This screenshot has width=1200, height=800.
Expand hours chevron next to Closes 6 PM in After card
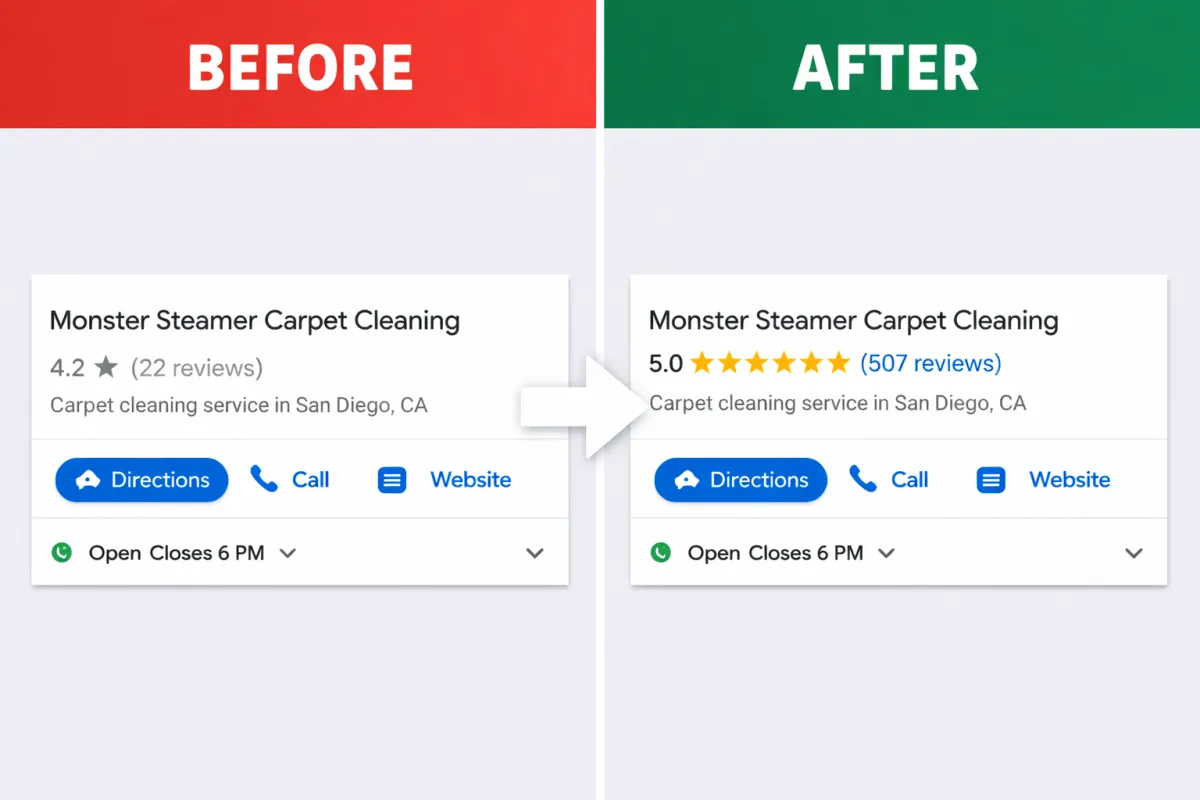(x=886, y=553)
